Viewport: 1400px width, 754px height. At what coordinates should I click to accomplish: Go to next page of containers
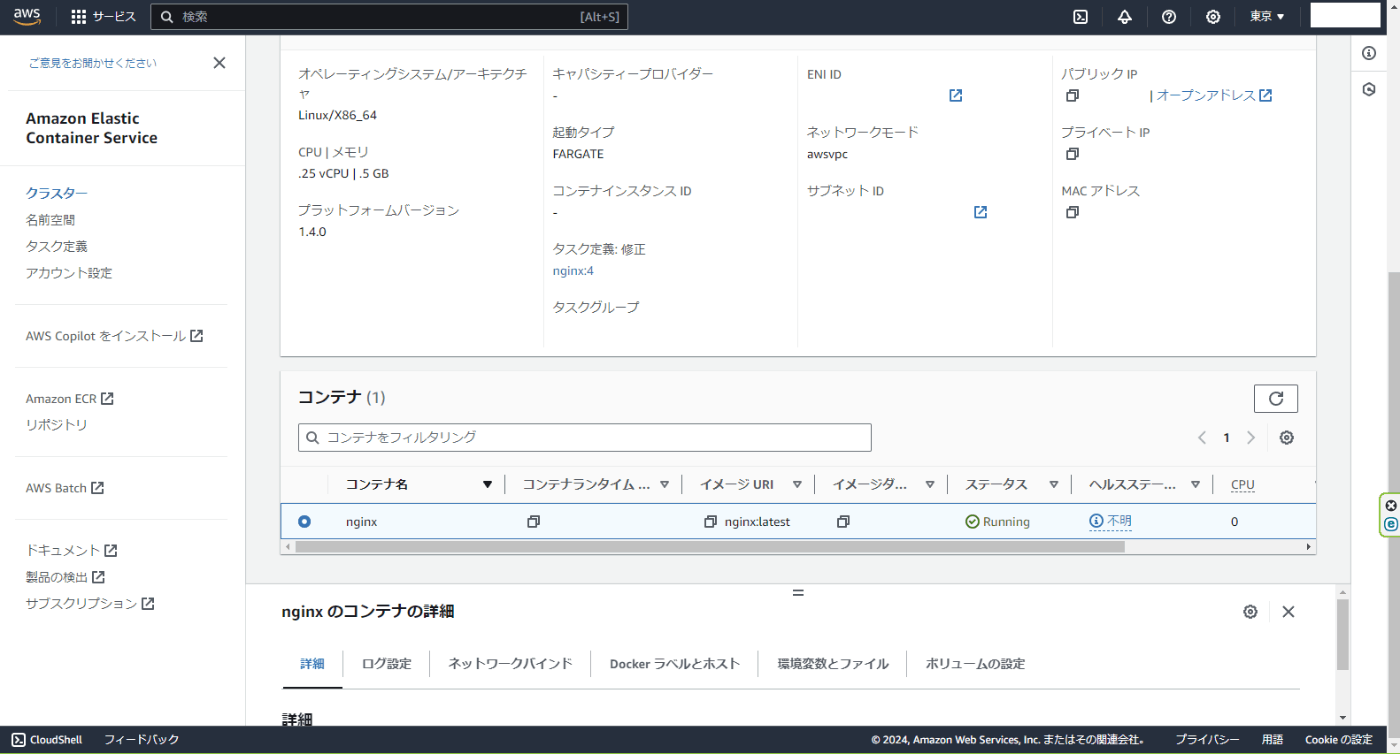(x=1251, y=438)
